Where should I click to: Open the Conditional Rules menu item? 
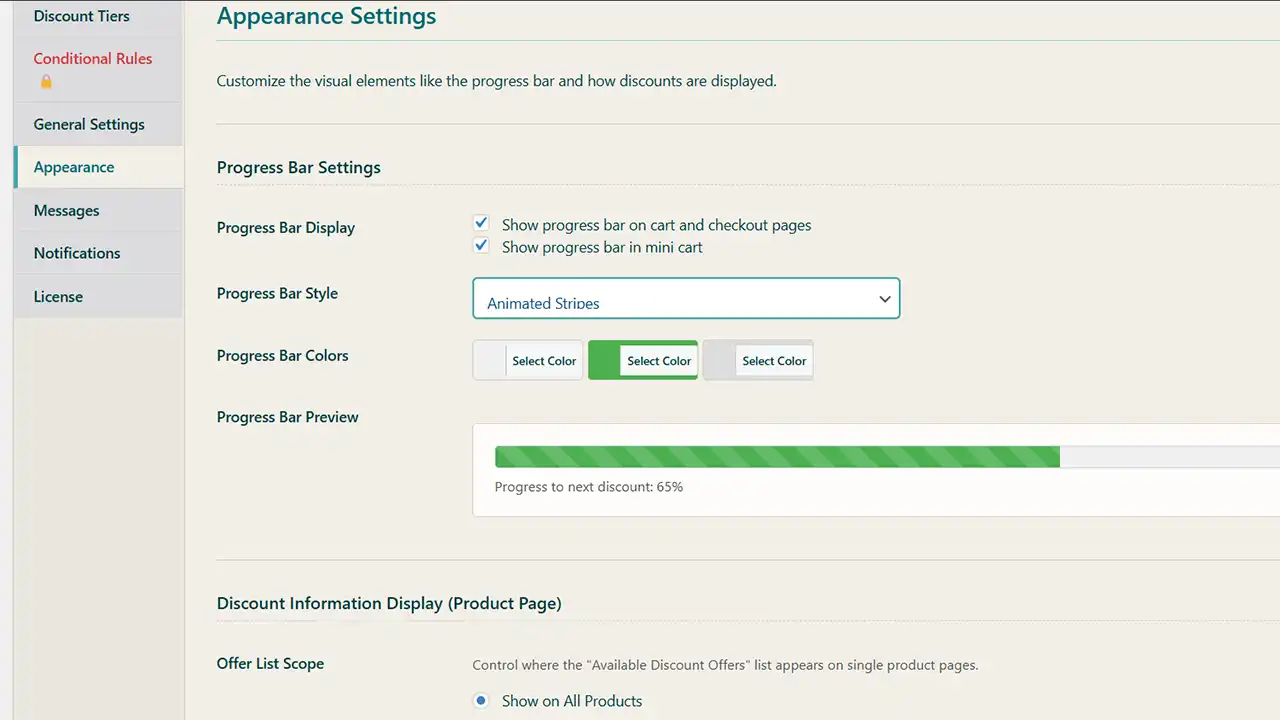pos(93,58)
